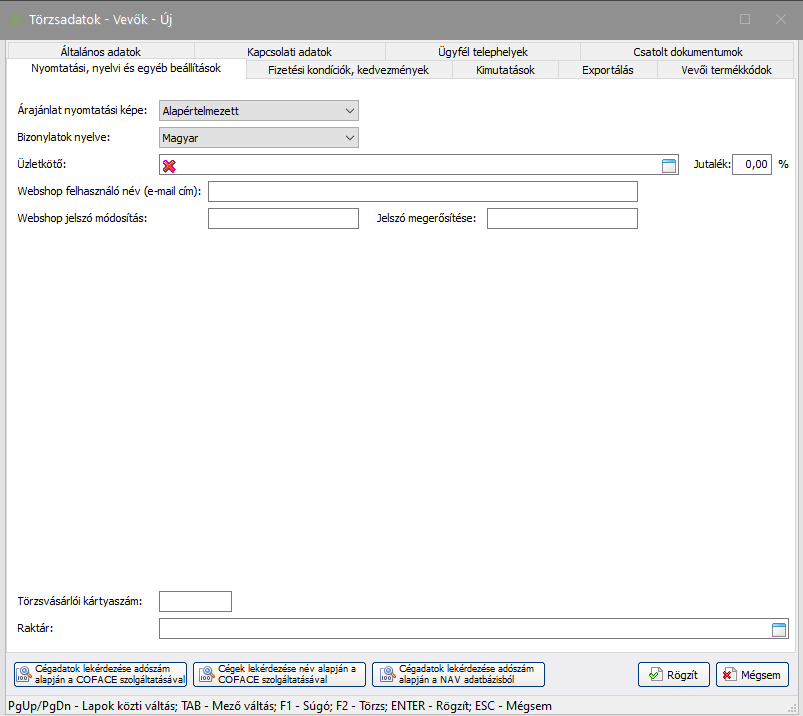The height and width of the screenshot is (716, 803).
Task: Switch to the Általános adatok tab
Action: [100, 52]
